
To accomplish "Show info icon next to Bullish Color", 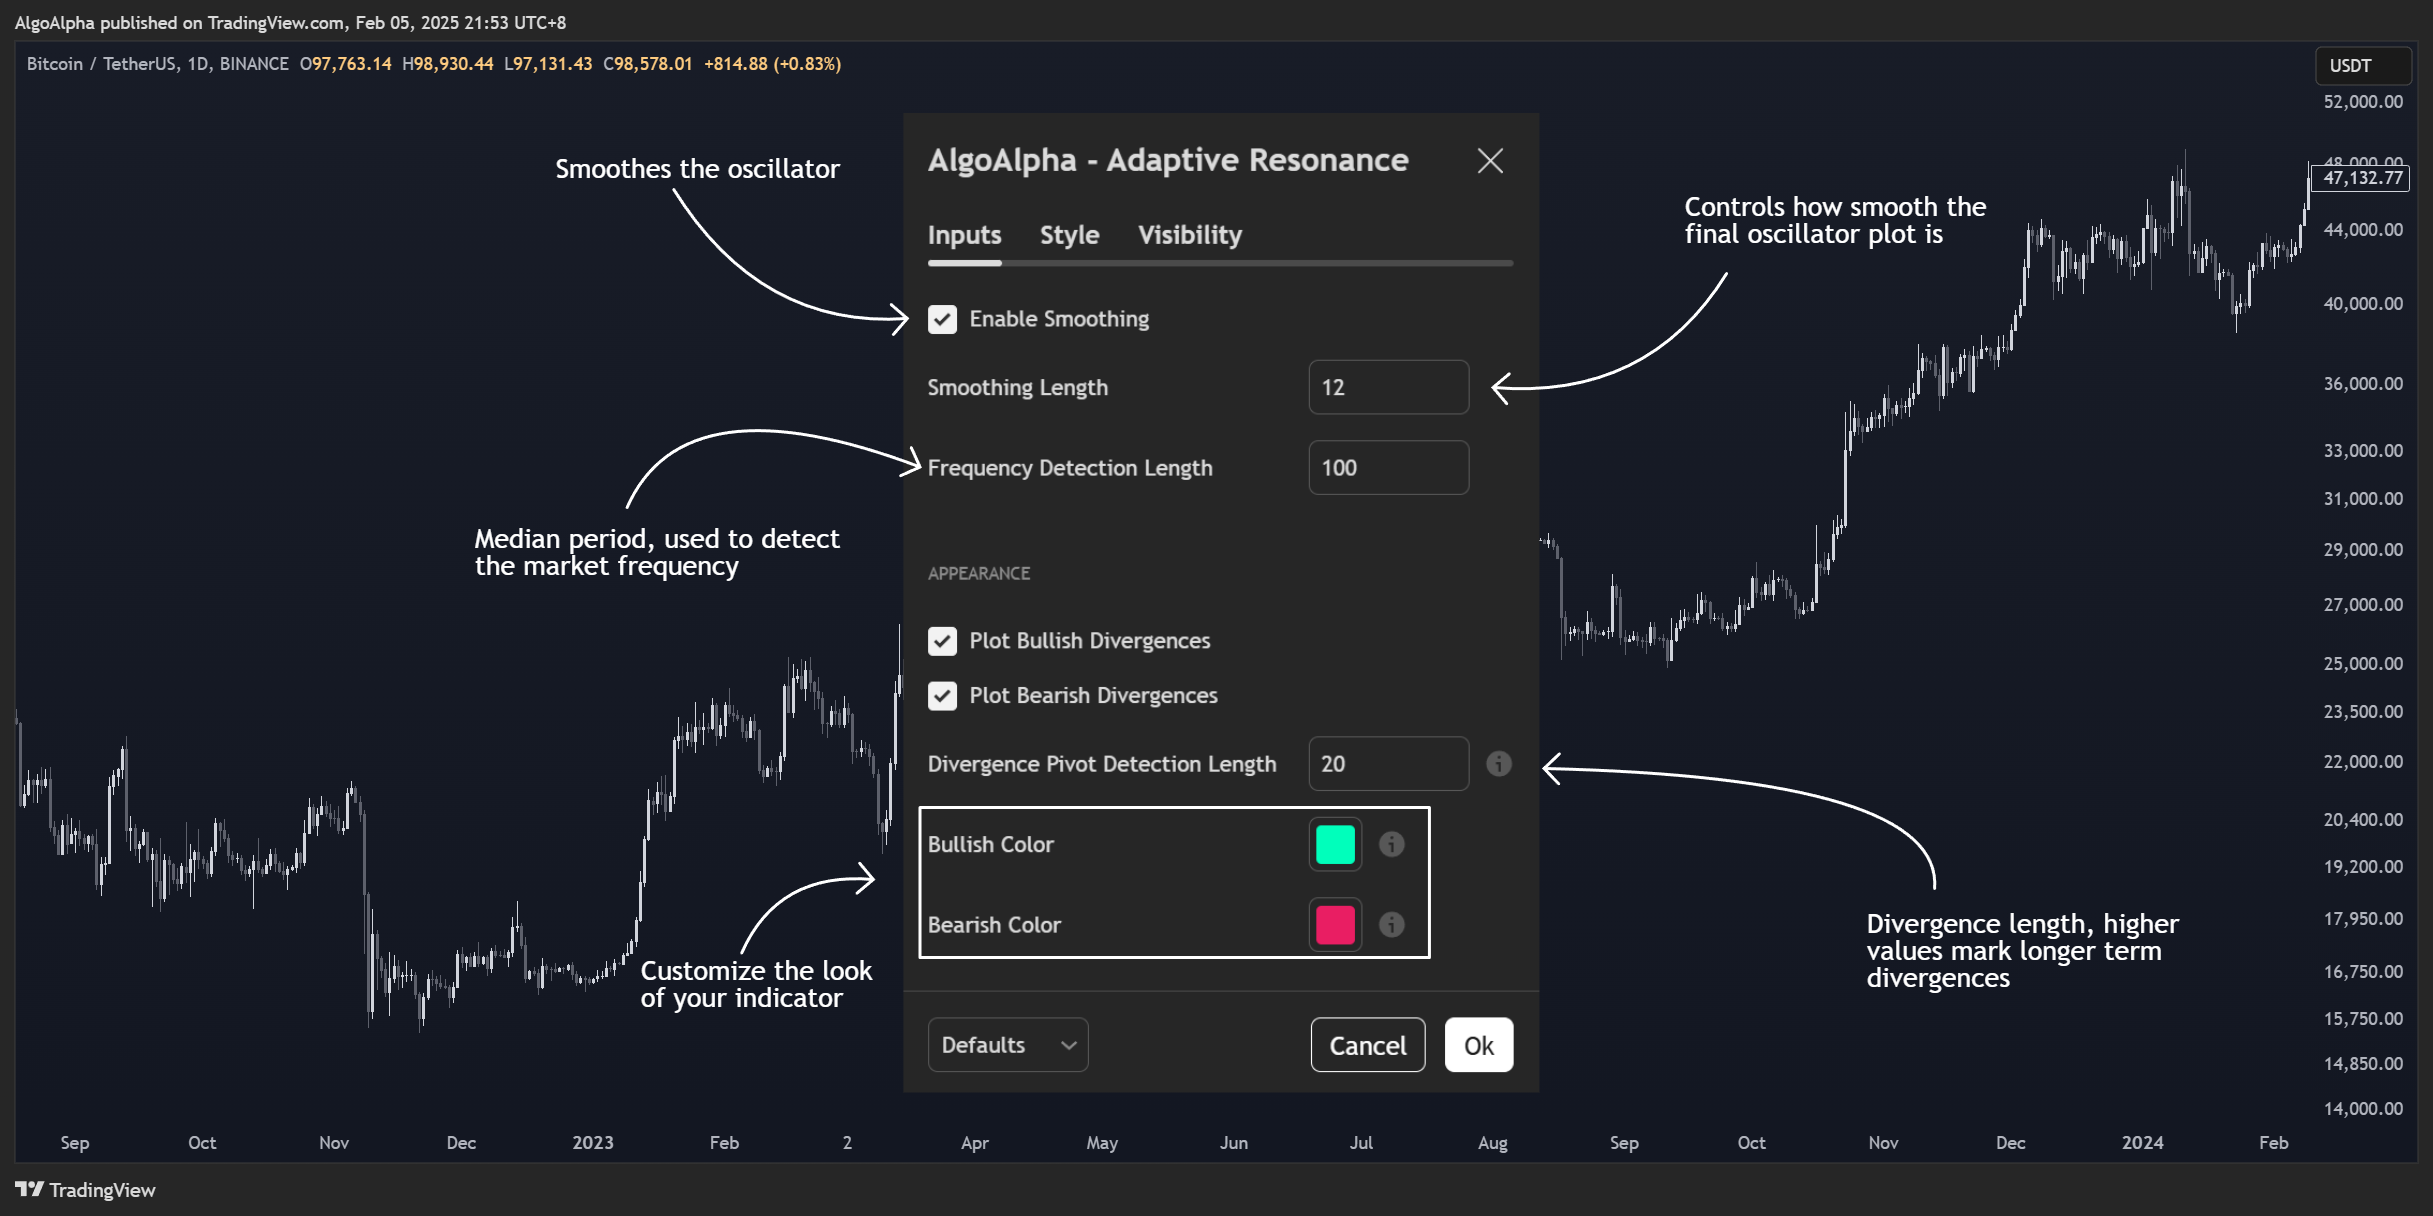I will click(x=1391, y=844).
